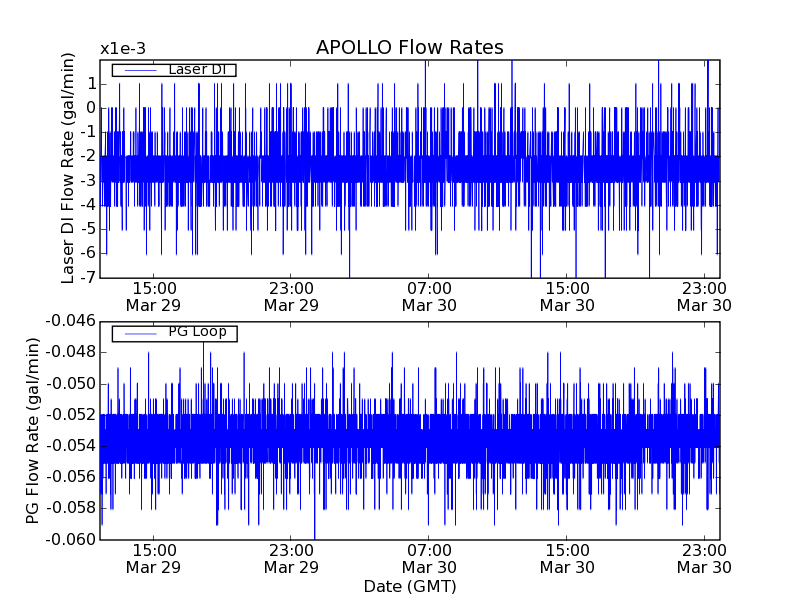Click the '-0.054' tick on PG axis
This screenshot has height=600, width=800.
click(x=71, y=446)
